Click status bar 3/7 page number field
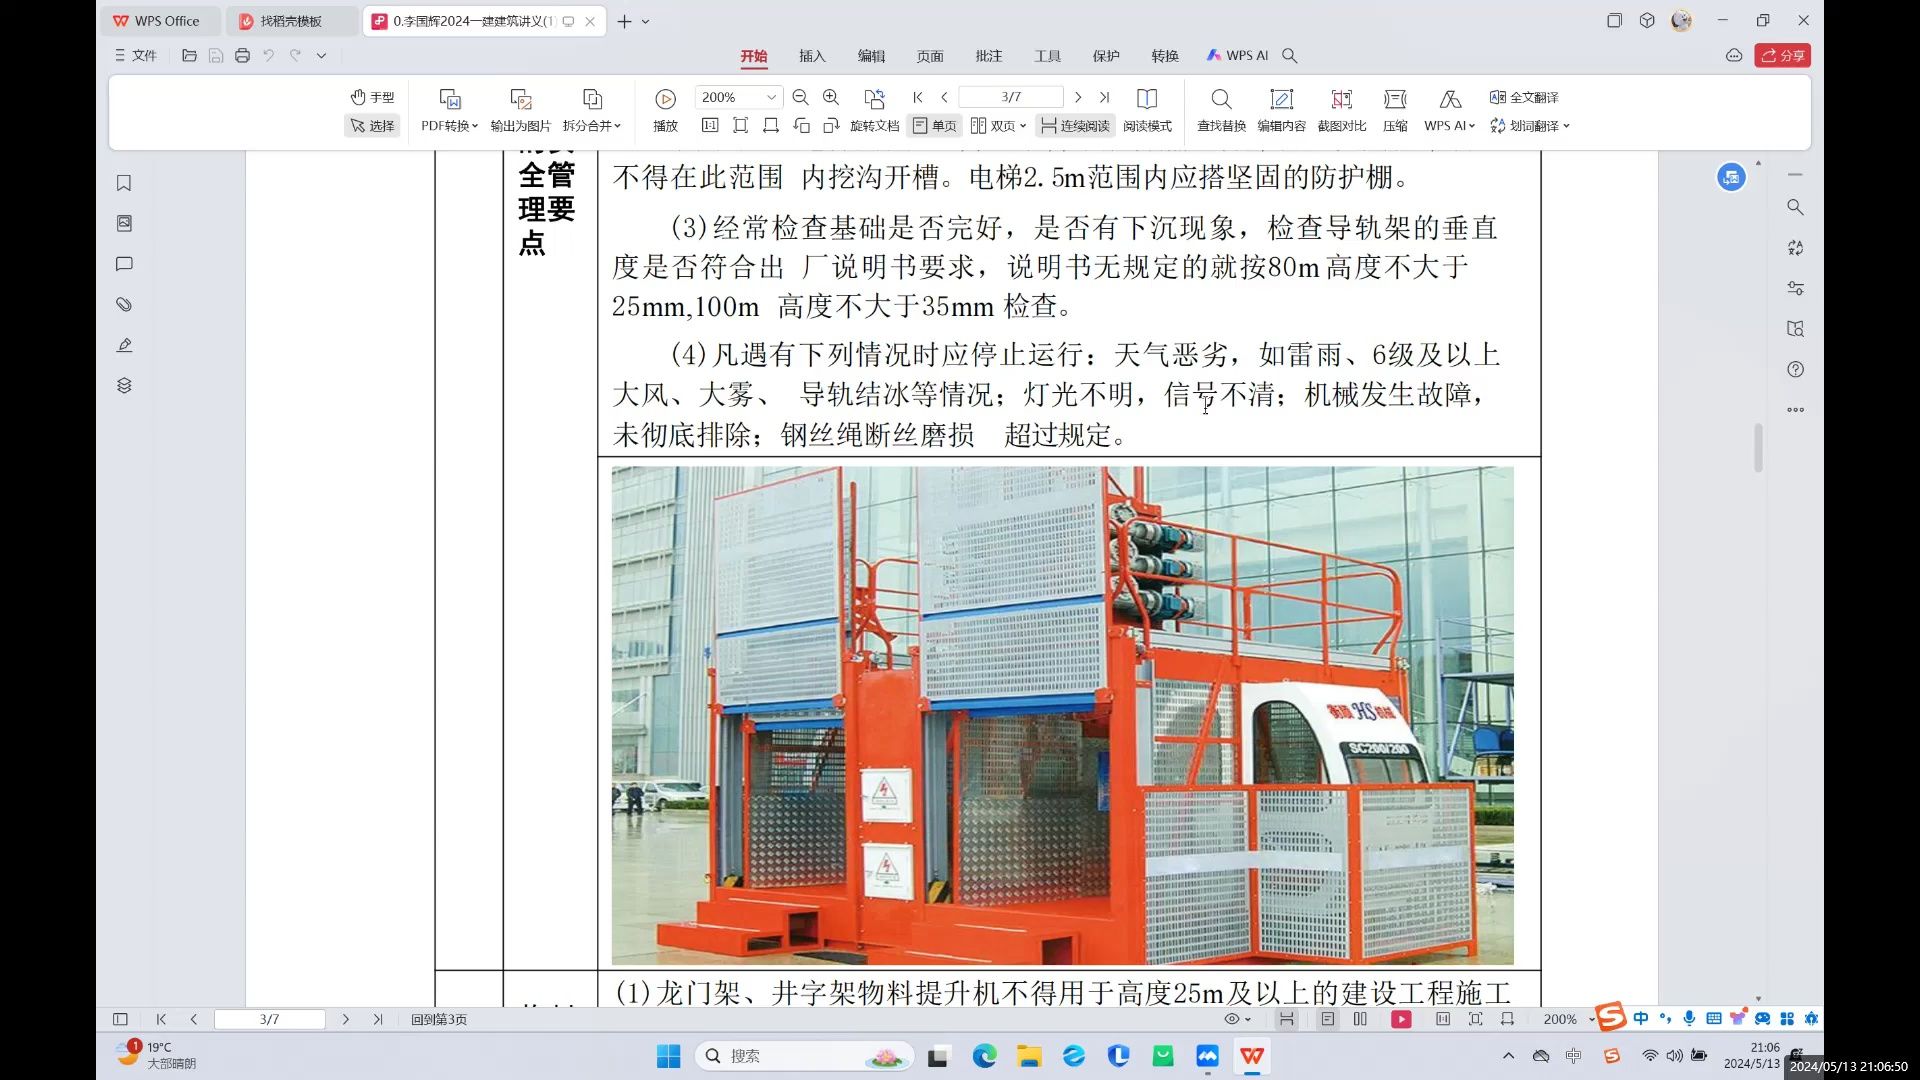 pyautogui.click(x=269, y=1019)
